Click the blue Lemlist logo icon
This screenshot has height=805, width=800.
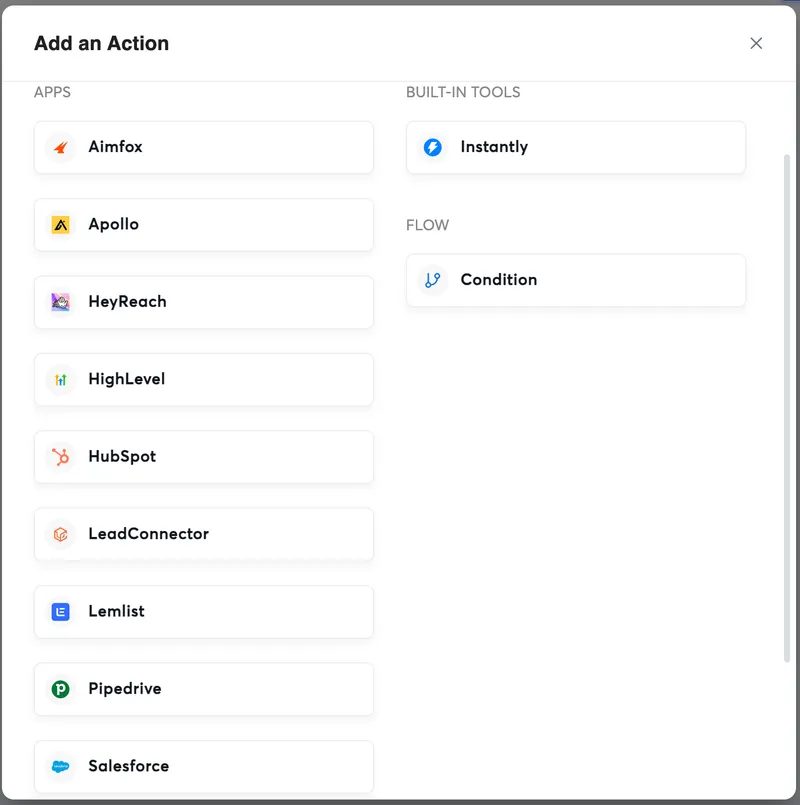61,612
